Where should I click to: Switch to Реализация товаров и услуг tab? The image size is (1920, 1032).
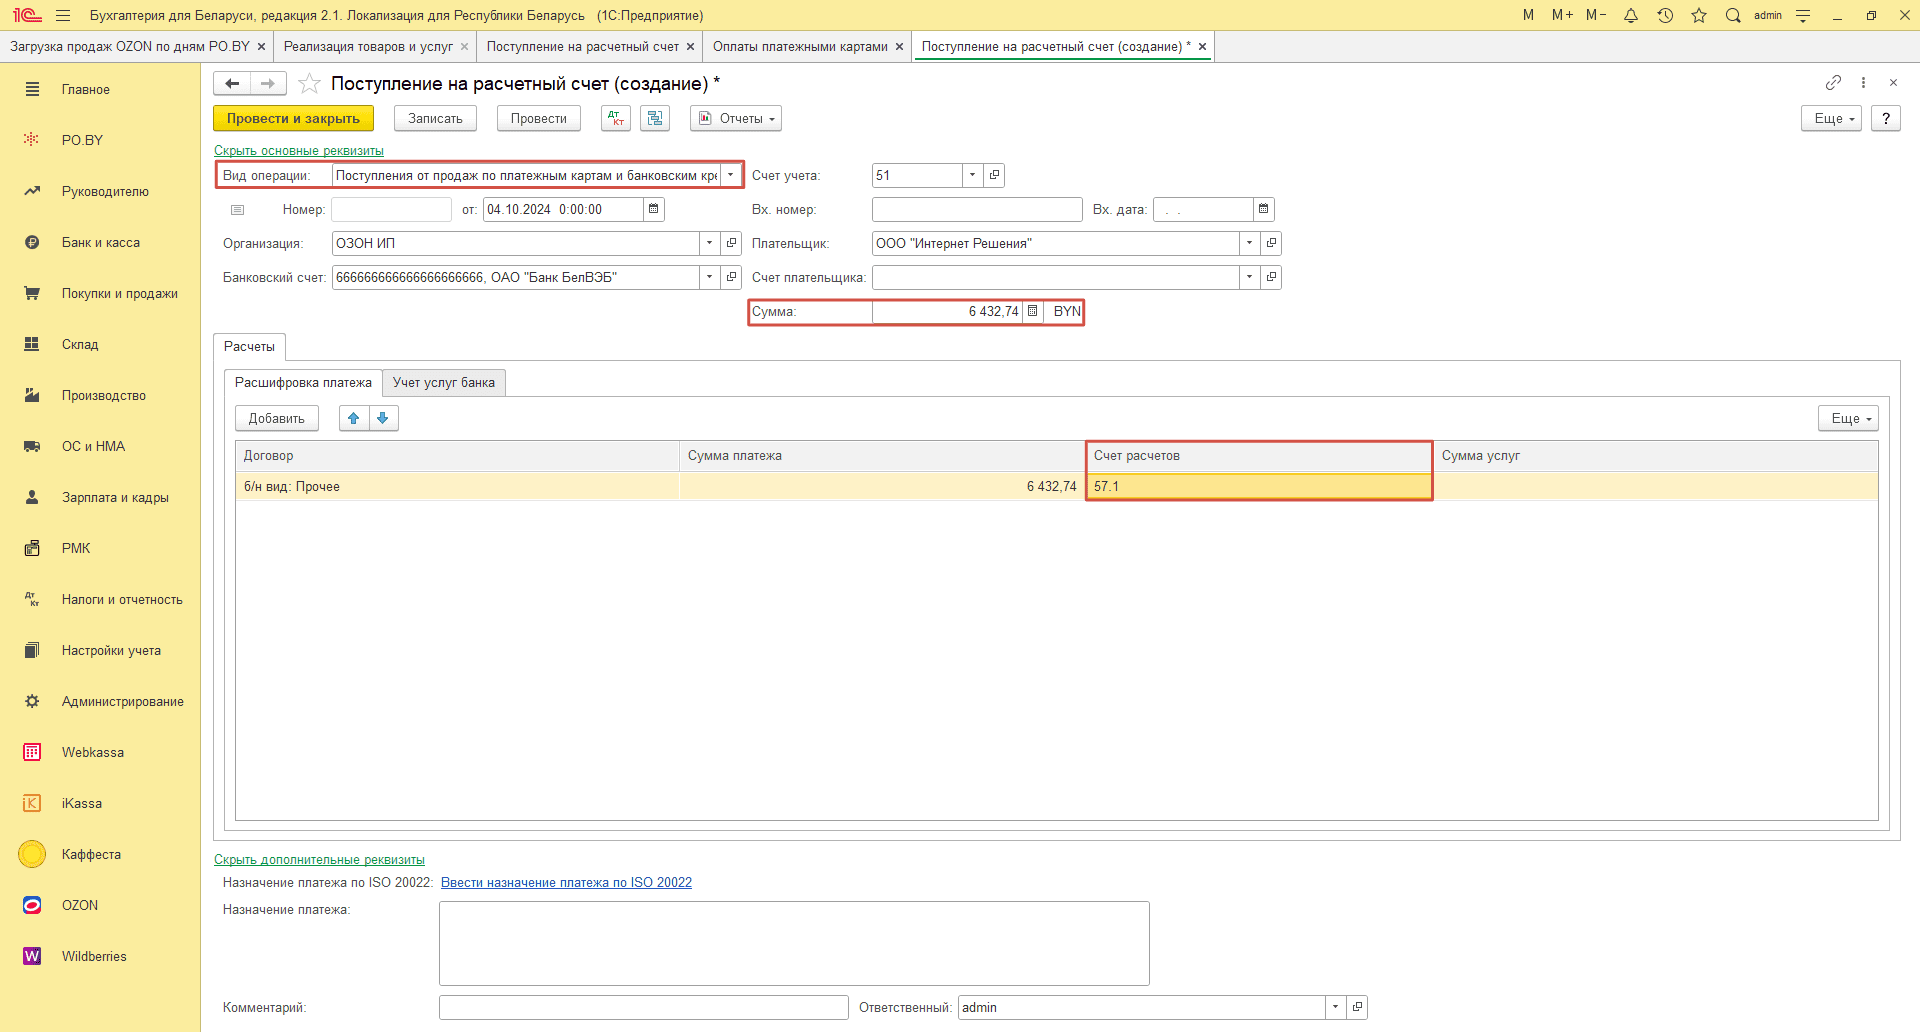[368, 46]
